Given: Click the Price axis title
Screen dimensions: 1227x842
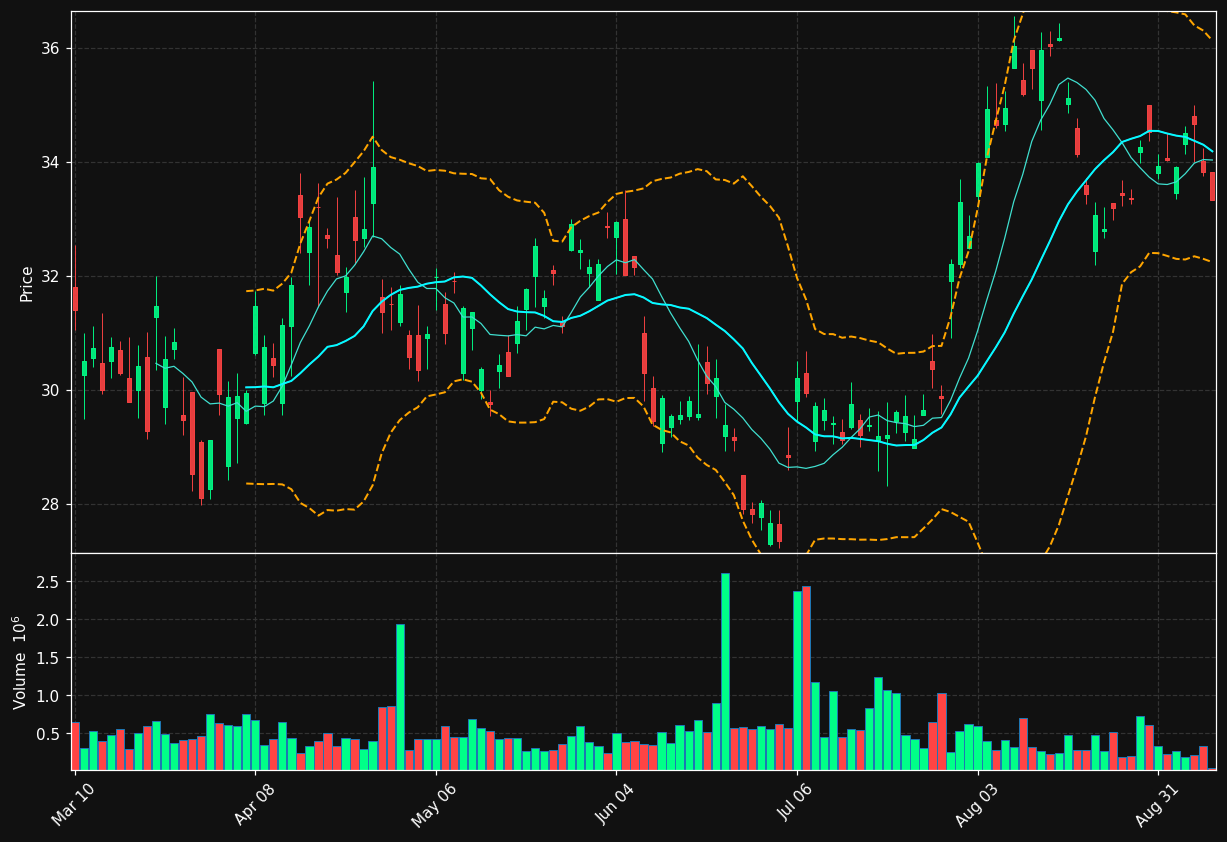Looking at the screenshot, I should click(x=27, y=283).
